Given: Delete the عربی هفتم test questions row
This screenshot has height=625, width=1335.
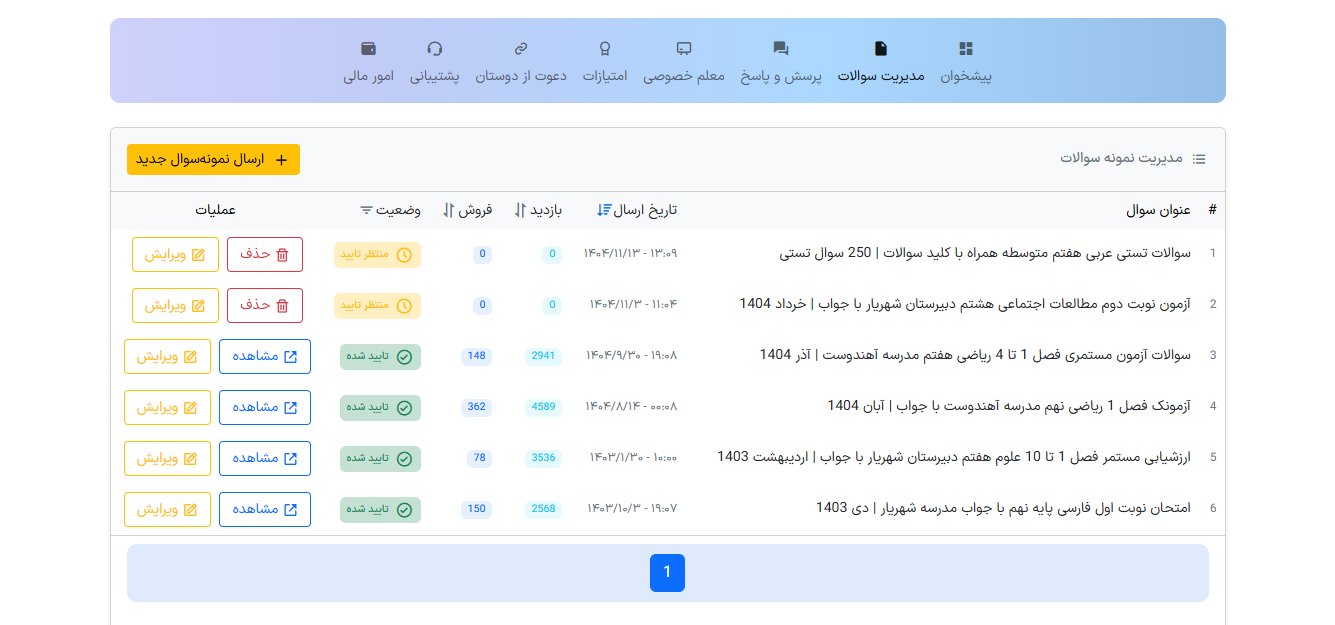Looking at the screenshot, I should [265, 254].
